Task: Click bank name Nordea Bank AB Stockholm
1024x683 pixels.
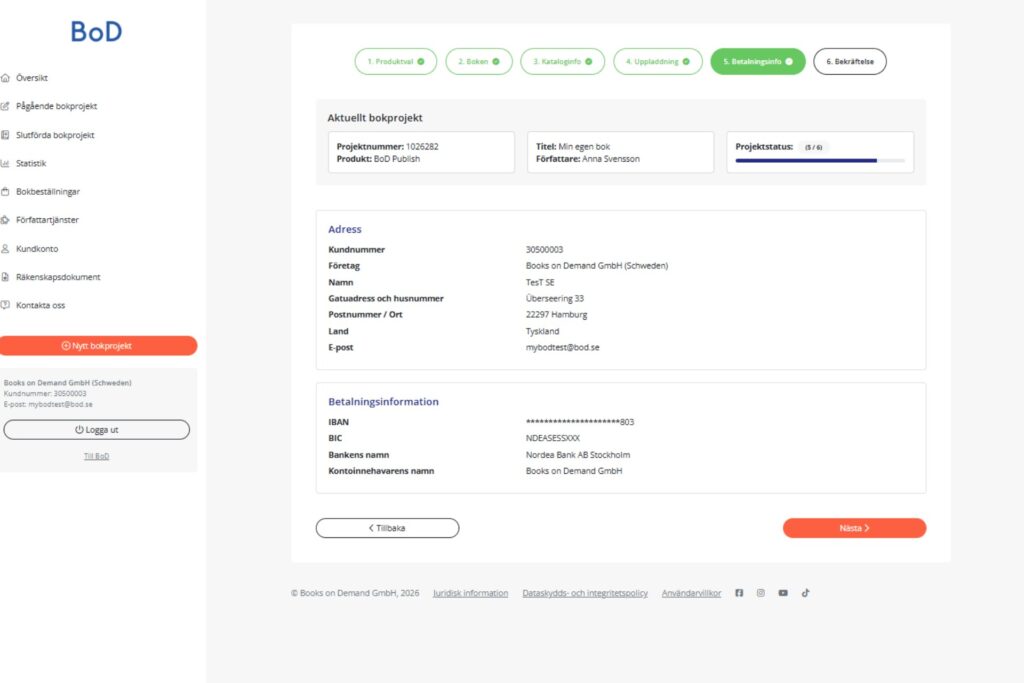Action: click(578, 455)
